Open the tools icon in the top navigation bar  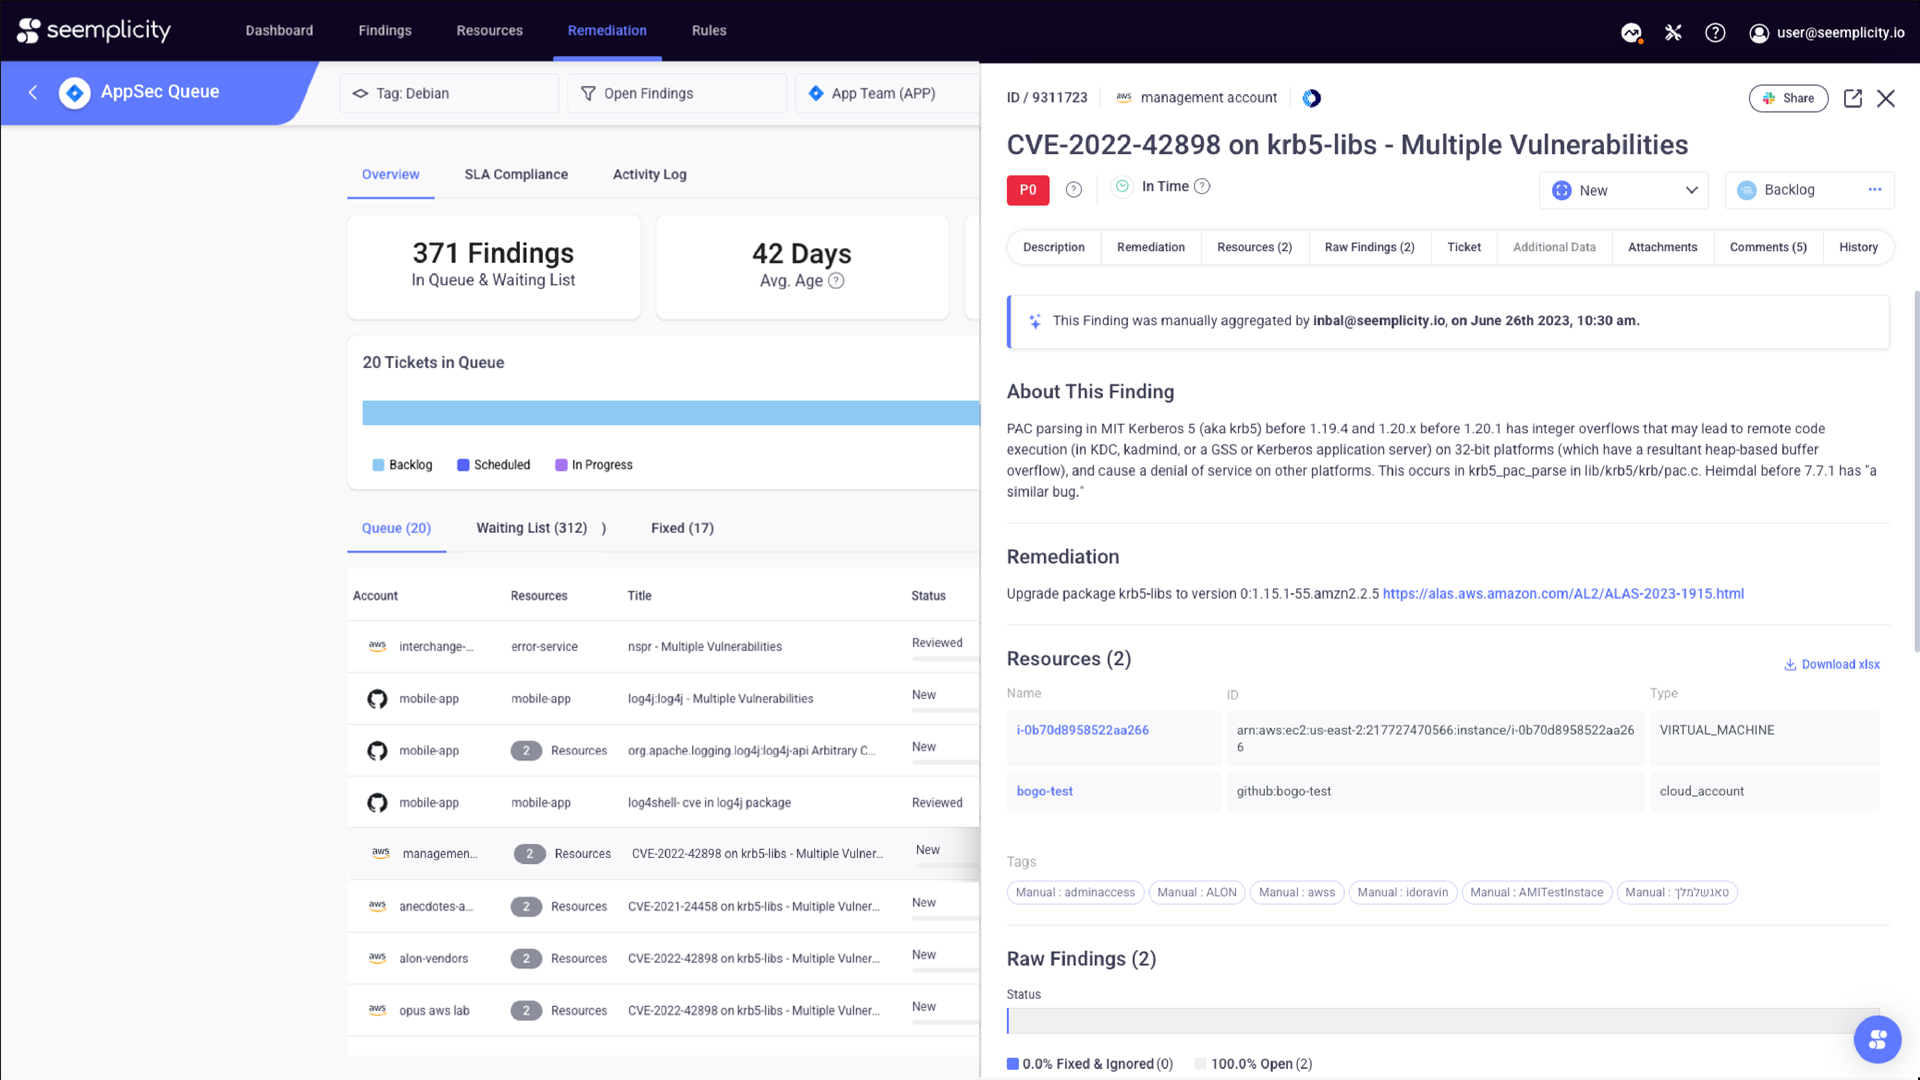1674,32
